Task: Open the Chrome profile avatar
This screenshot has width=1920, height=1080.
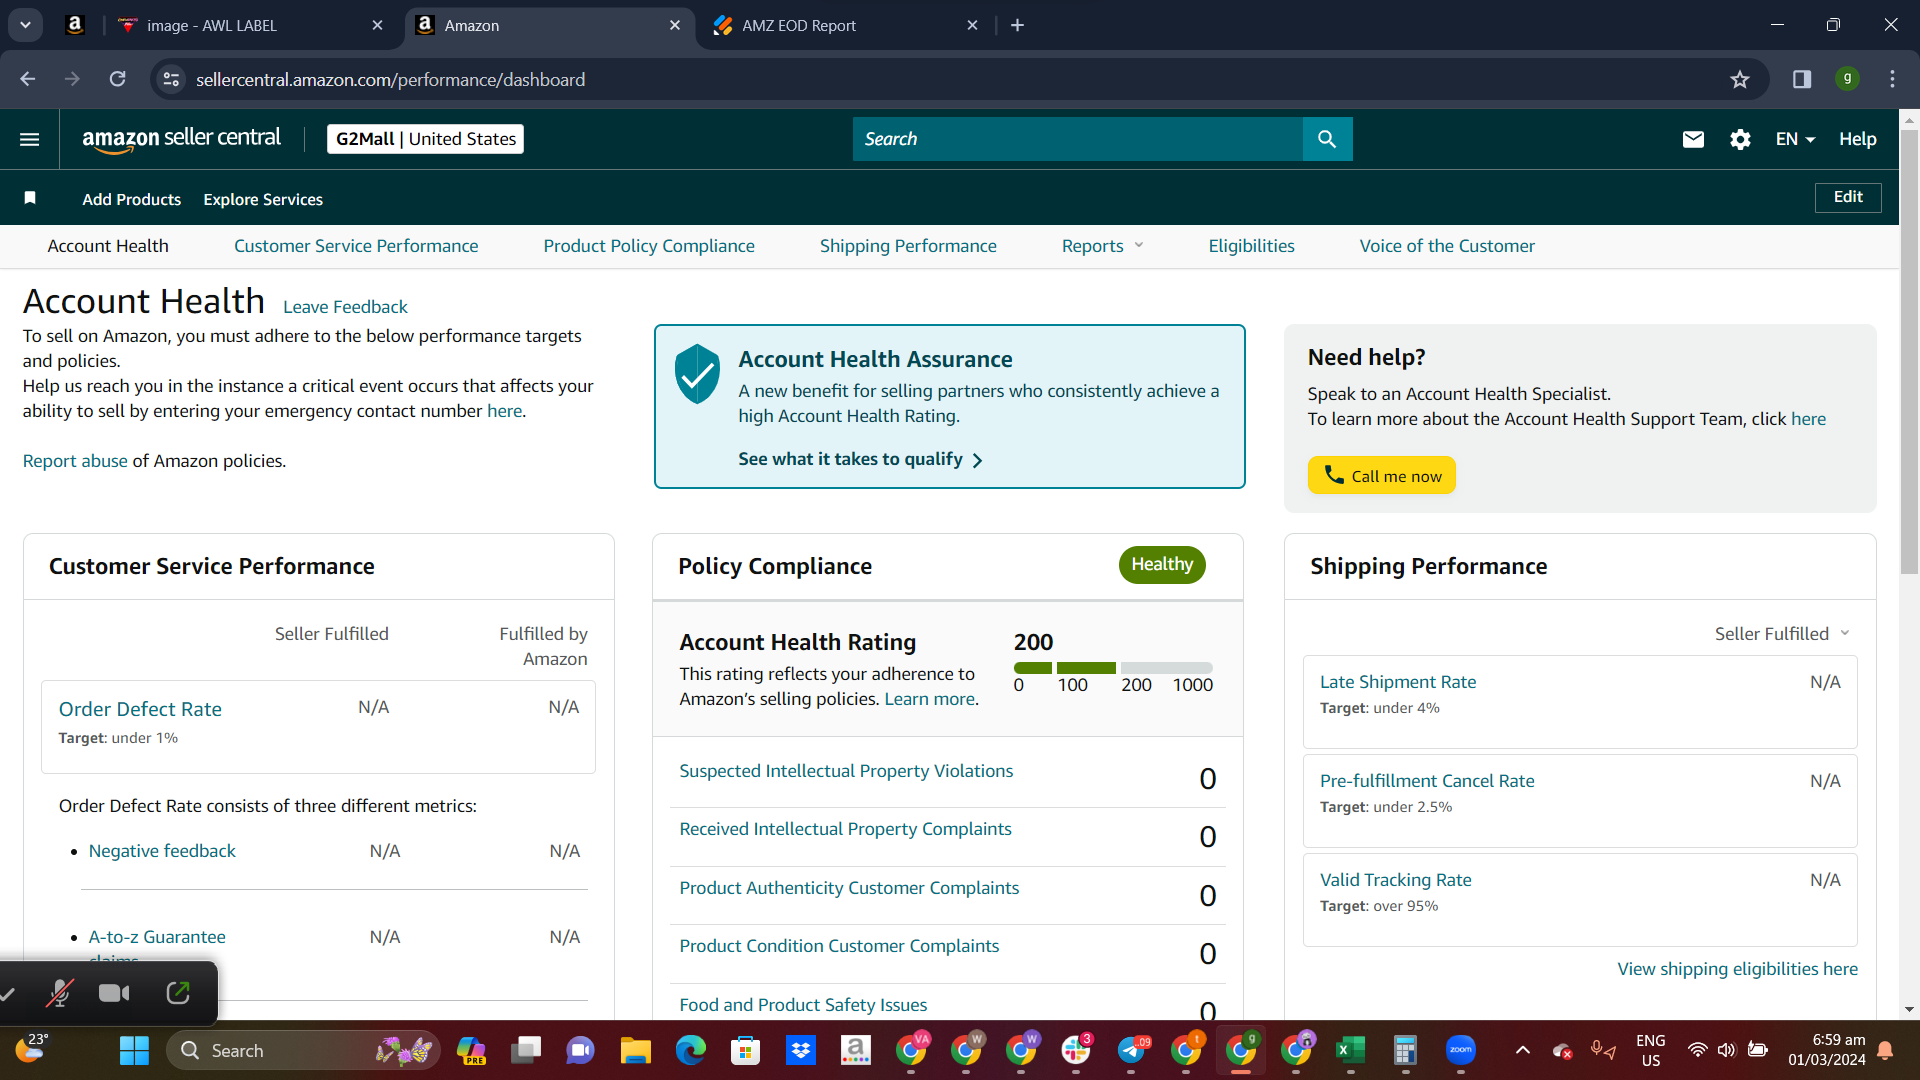Action: pos(1847,78)
